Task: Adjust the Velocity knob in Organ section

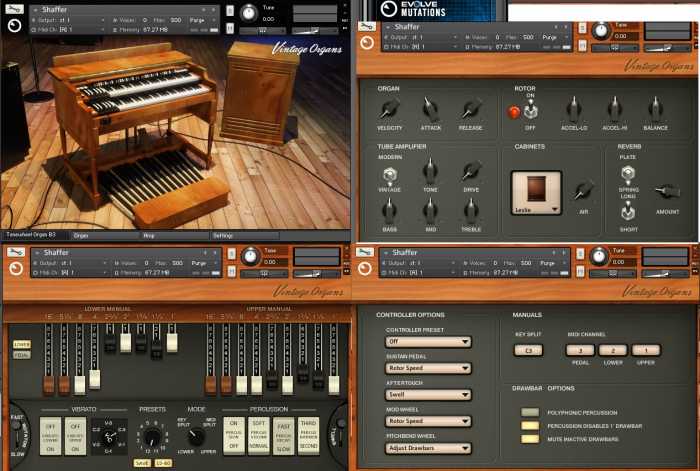Action: 389,109
